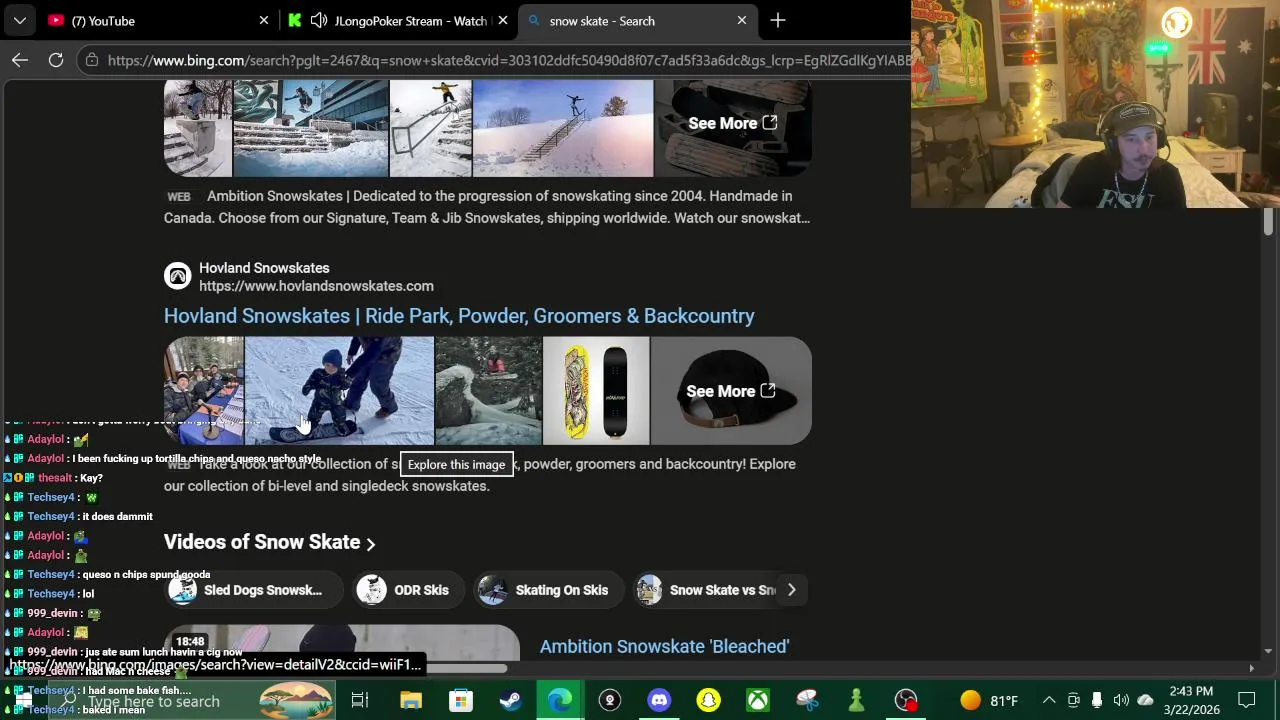This screenshot has height=720, width=1280.
Task: Show more video chips with right arrow
Action: pyautogui.click(x=791, y=590)
